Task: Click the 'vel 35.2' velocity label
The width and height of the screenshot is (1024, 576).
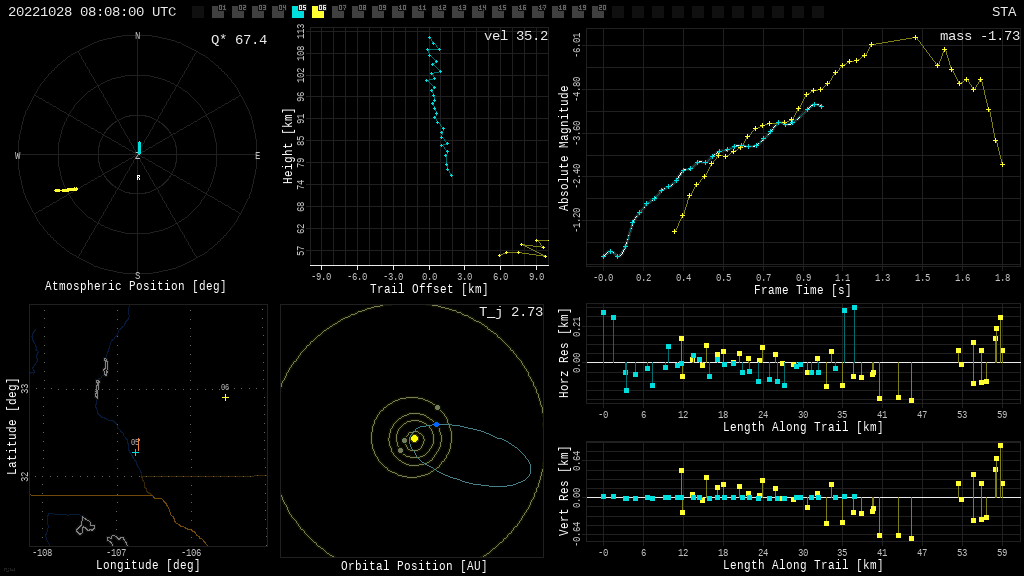Action: (515, 37)
